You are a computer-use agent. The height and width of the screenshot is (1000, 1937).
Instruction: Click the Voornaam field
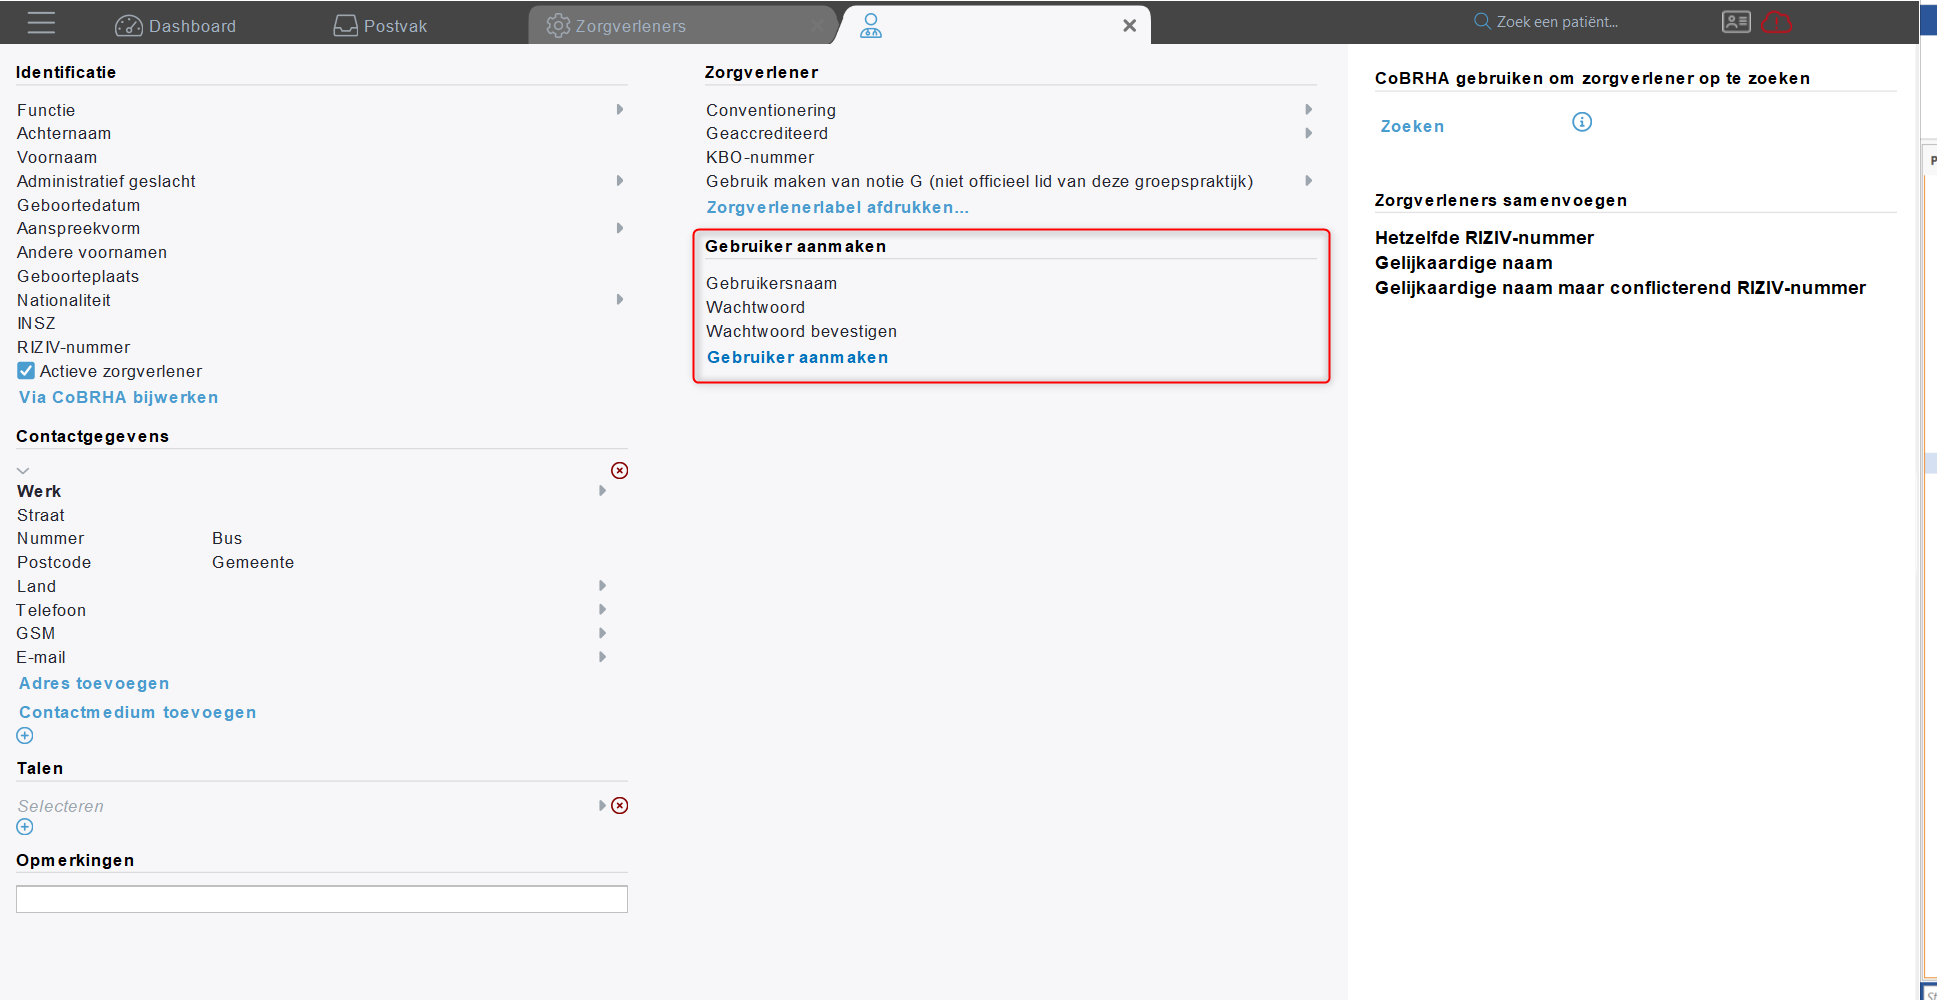click(321, 158)
